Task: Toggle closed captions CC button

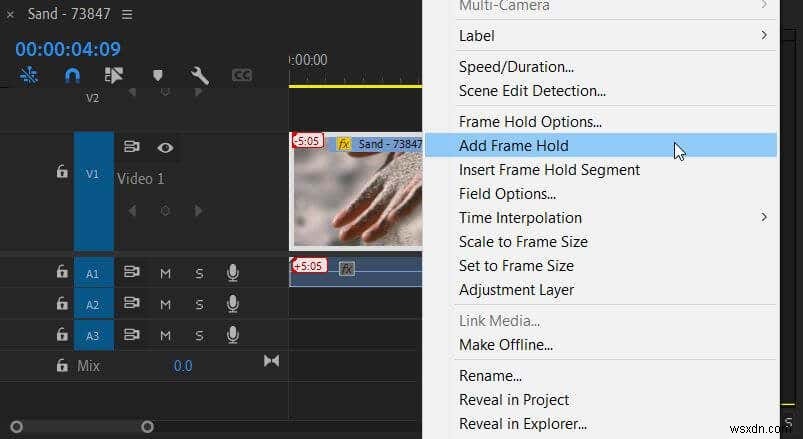Action: point(242,75)
